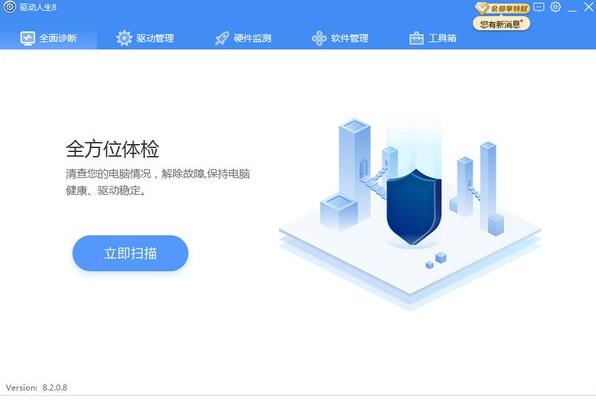Click the rocket icon for 硬件监测

pos(222,38)
